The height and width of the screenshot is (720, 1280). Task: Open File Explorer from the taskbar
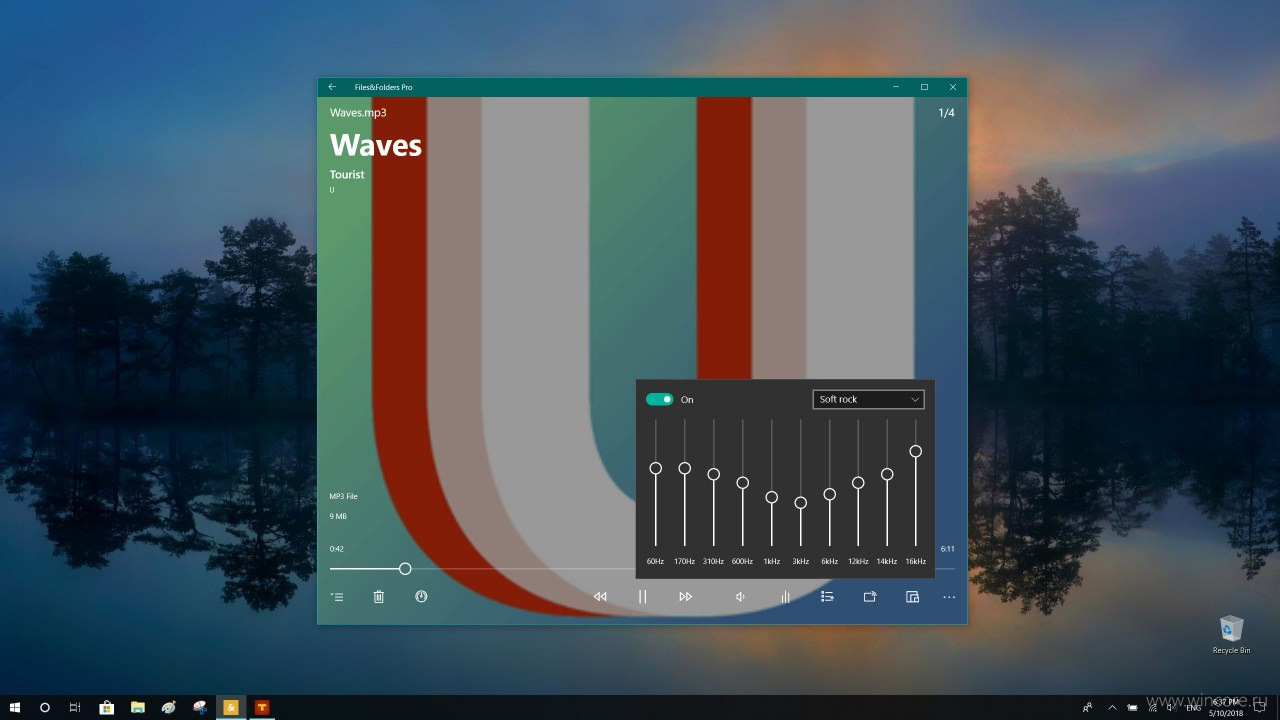[137, 707]
